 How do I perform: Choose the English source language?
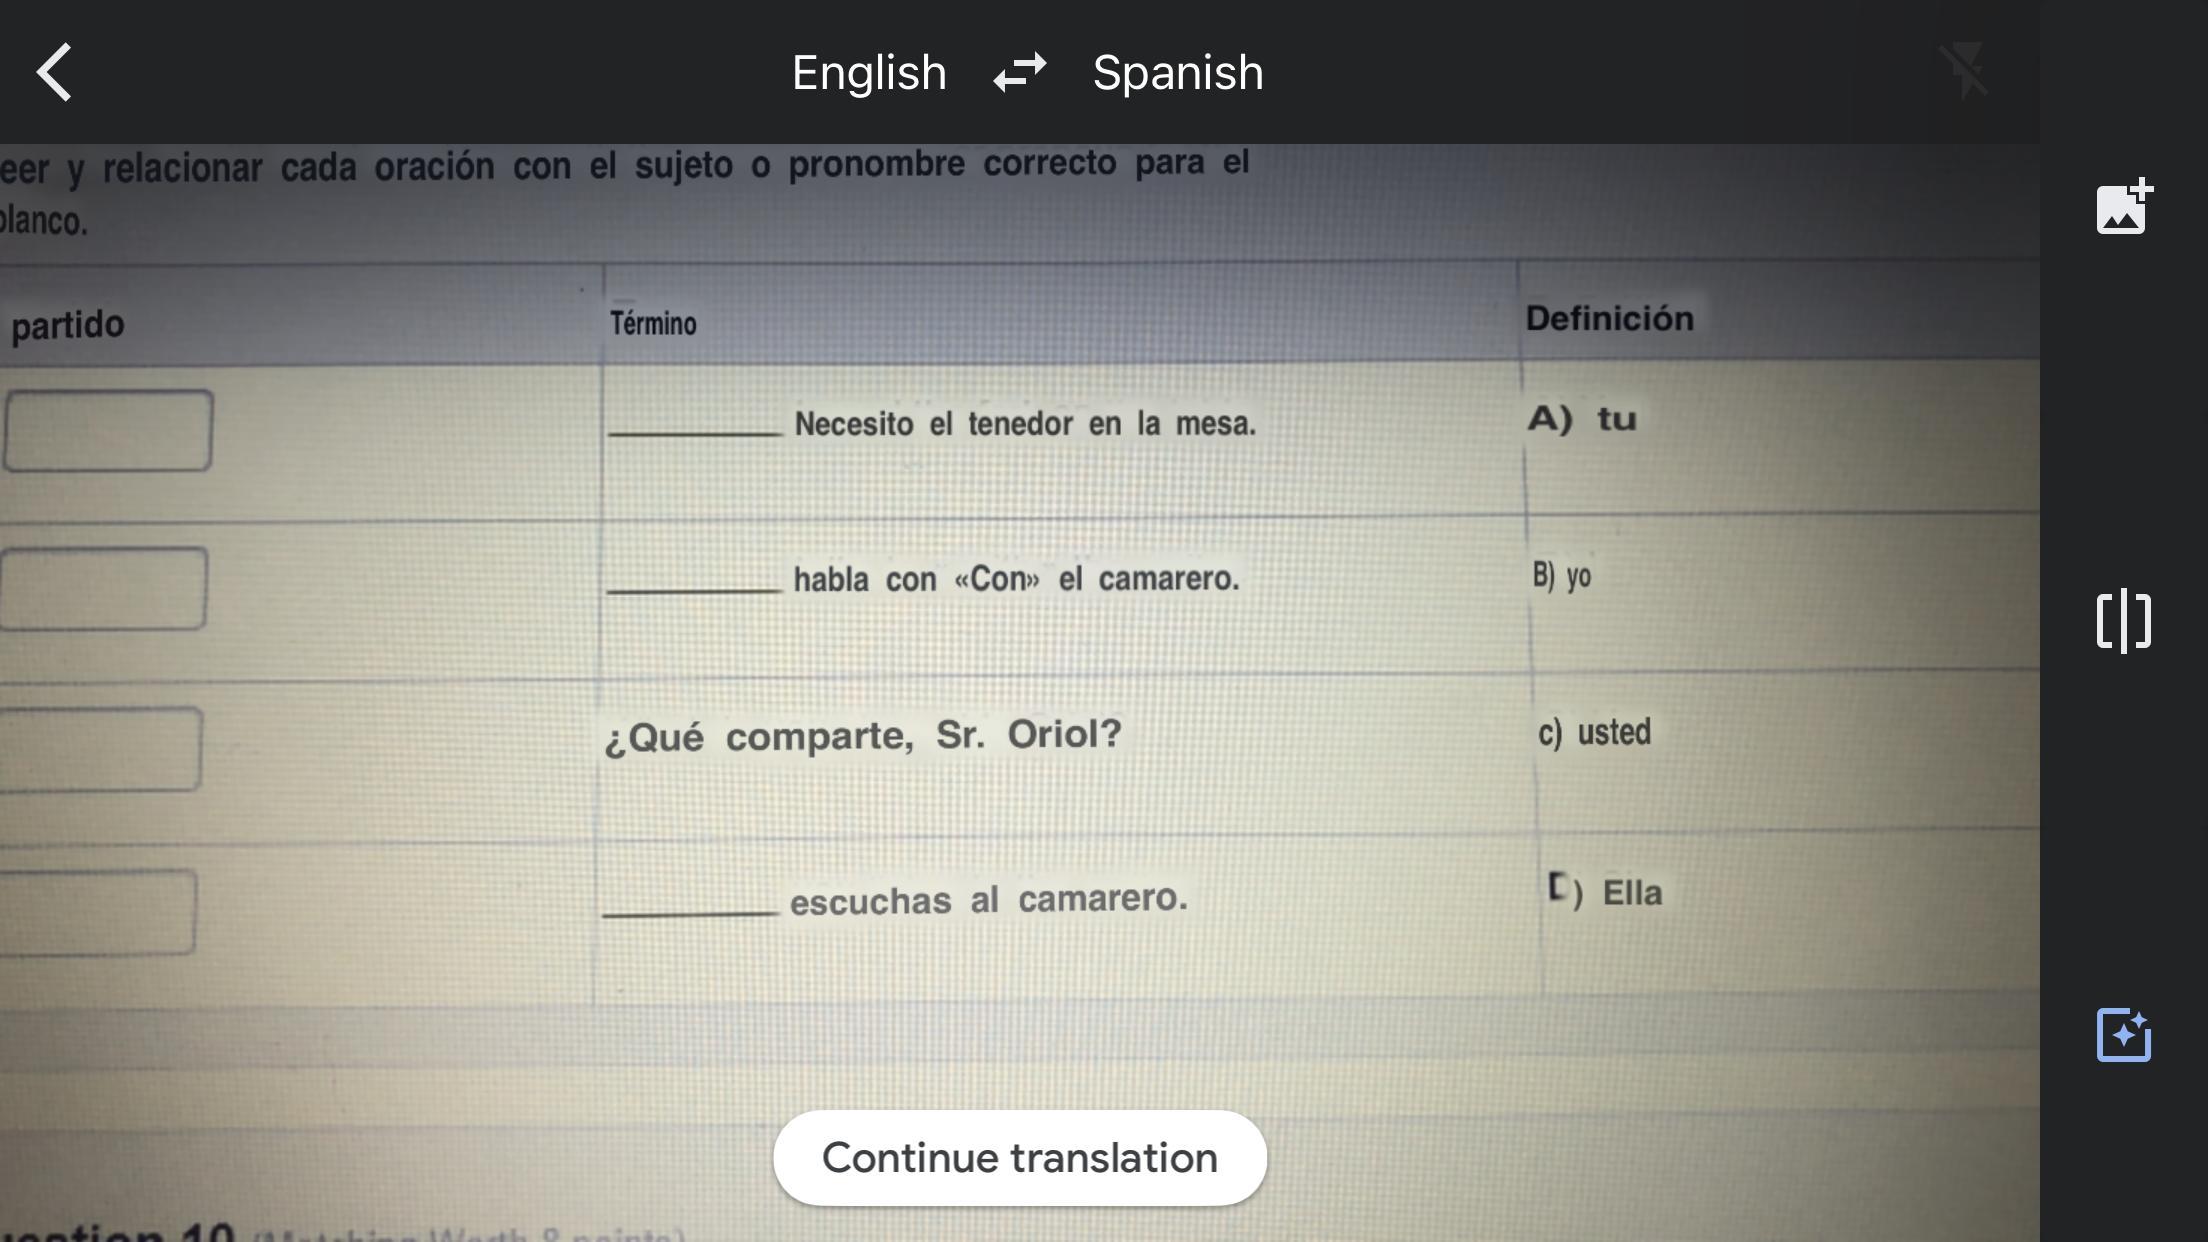868,72
